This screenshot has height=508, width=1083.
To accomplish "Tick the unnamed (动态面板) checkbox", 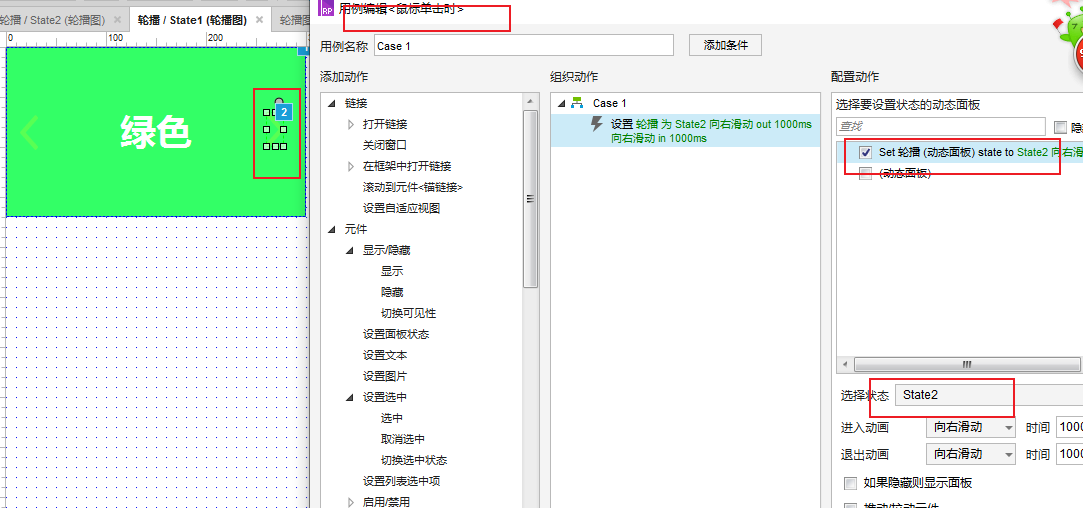I will point(865,173).
